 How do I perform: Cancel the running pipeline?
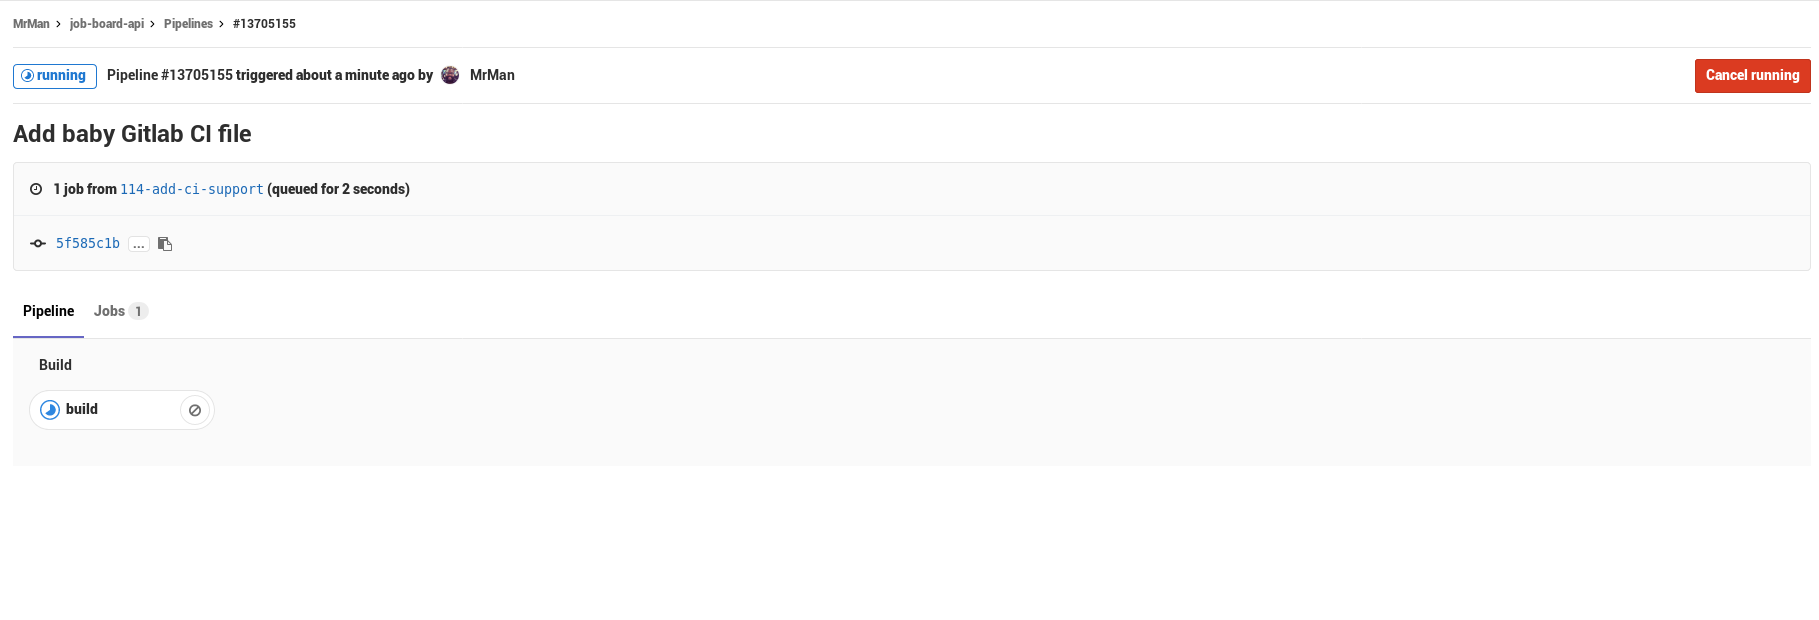[1752, 76]
